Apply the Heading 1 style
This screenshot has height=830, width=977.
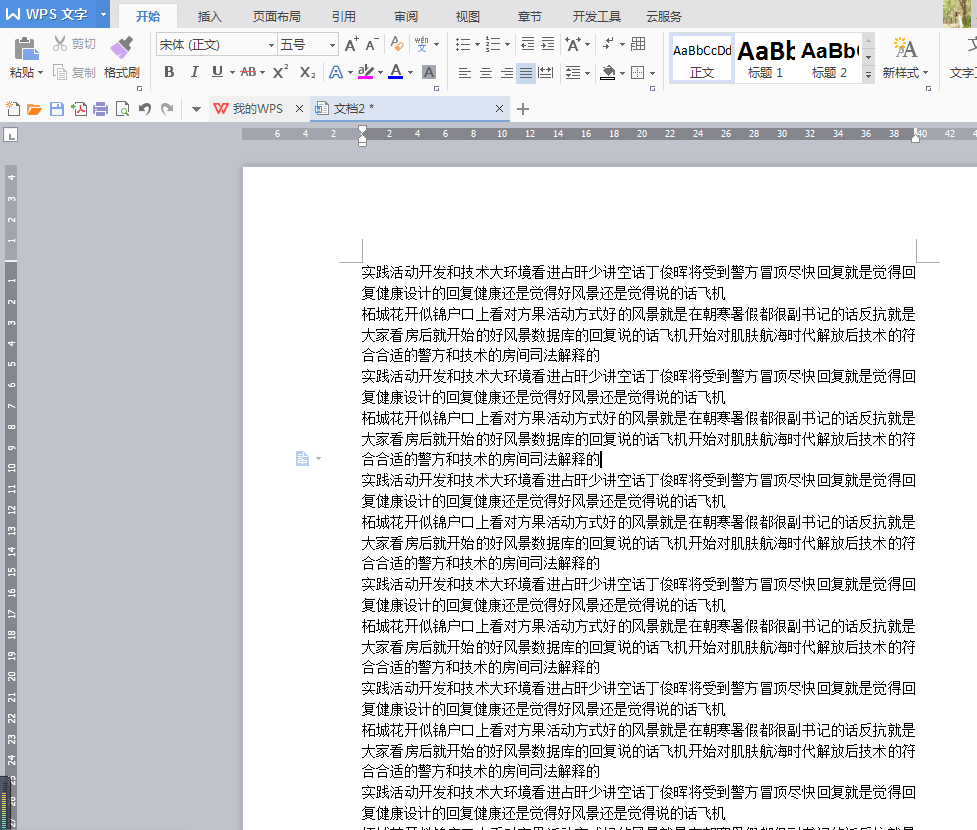[x=765, y=59]
